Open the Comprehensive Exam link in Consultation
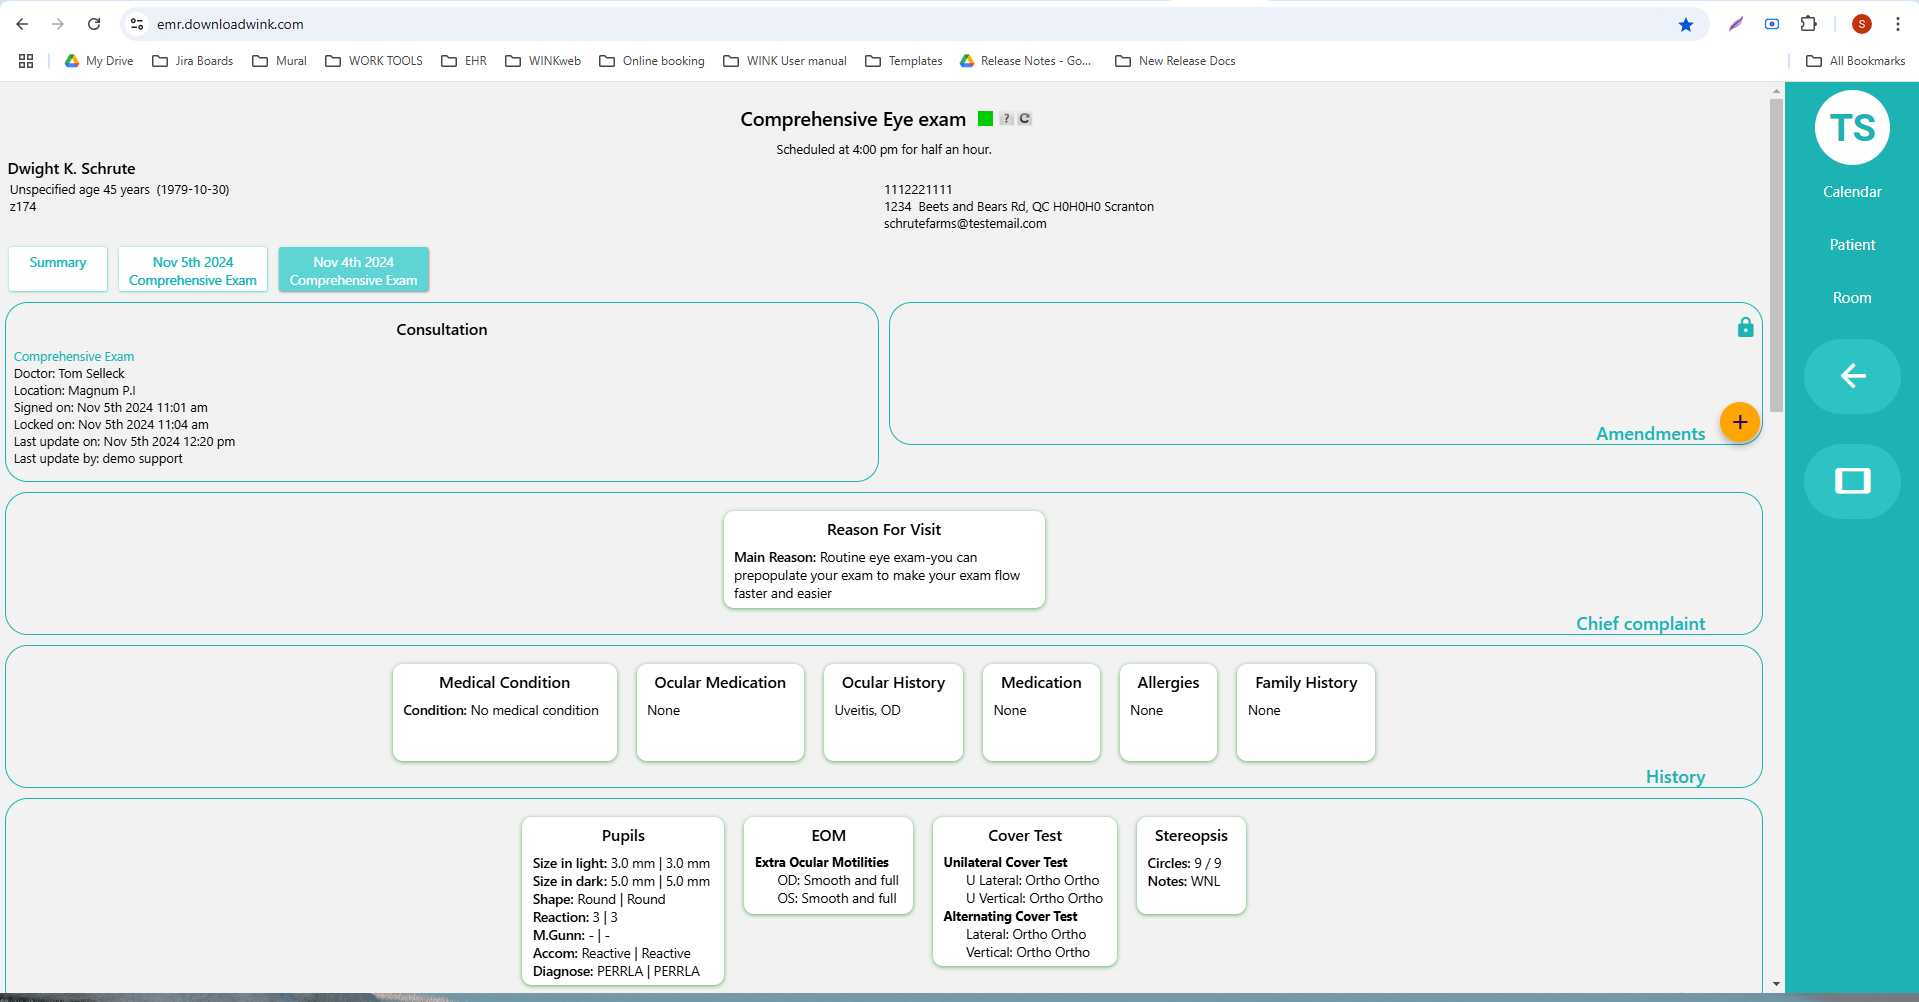 coord(74,357)
